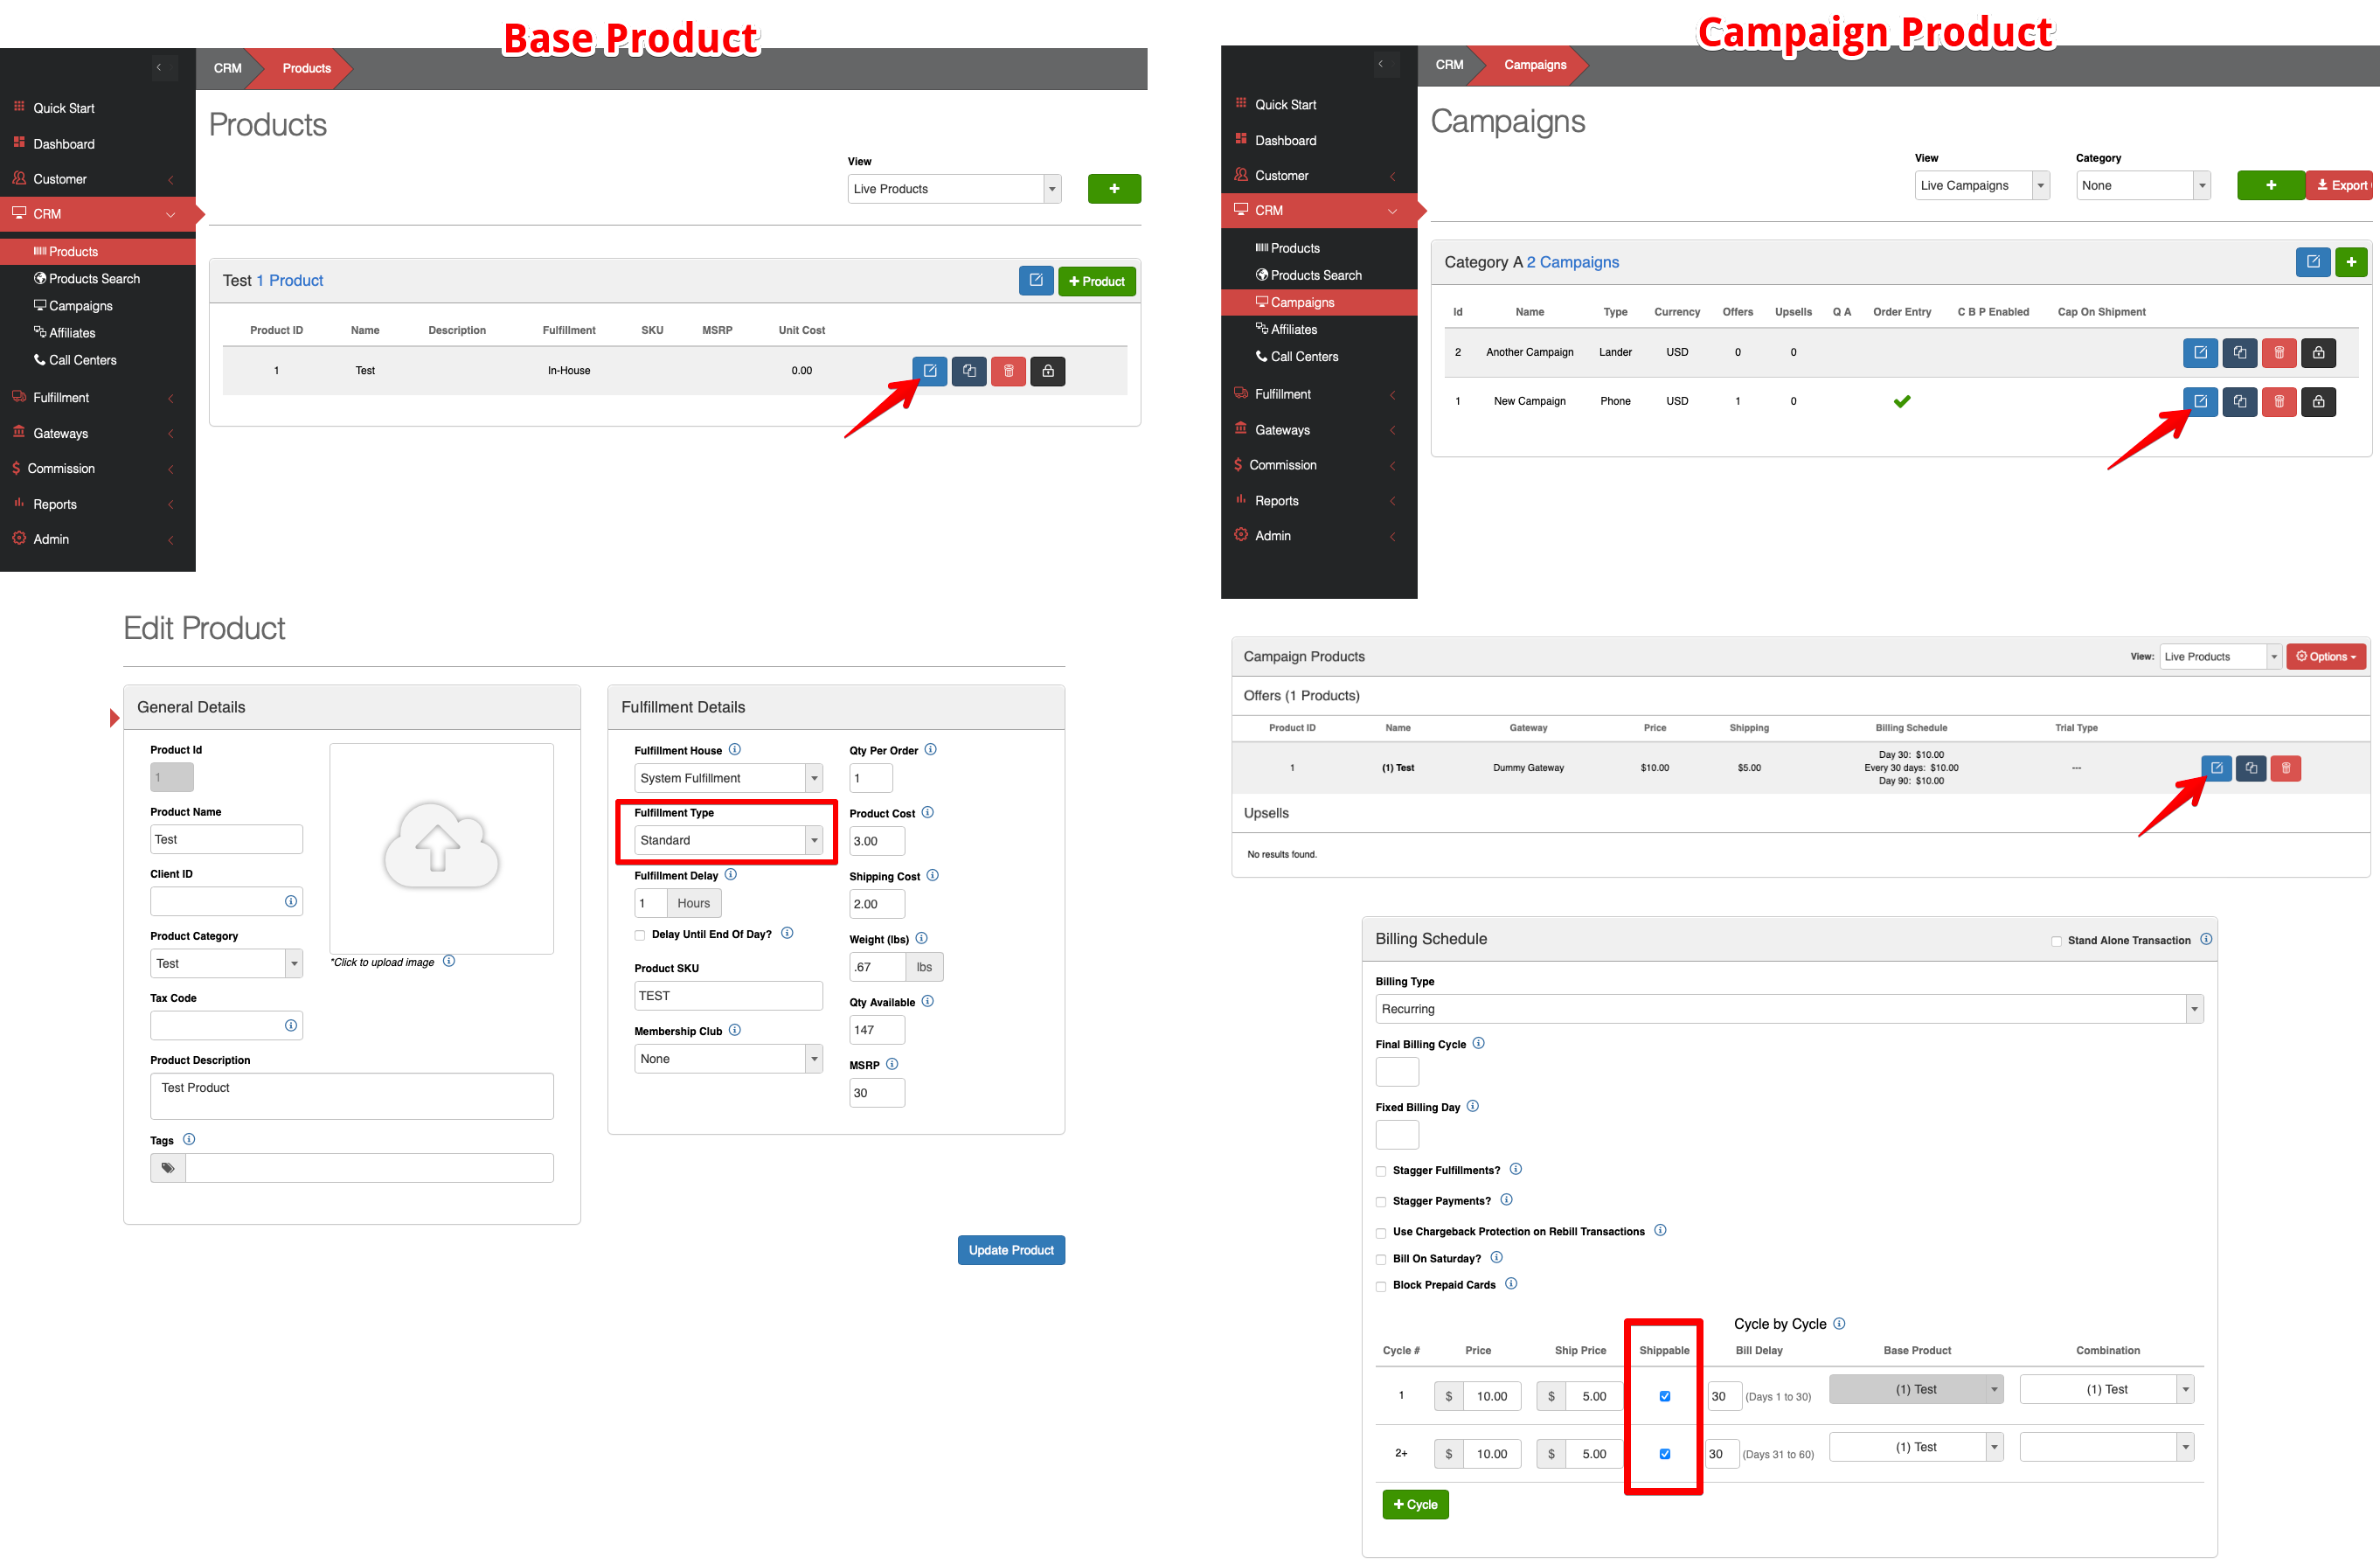Viewport: 2380px width, 1564px height.
Task: Click the green plus icon in Category A header
Action: (2351, 262)
